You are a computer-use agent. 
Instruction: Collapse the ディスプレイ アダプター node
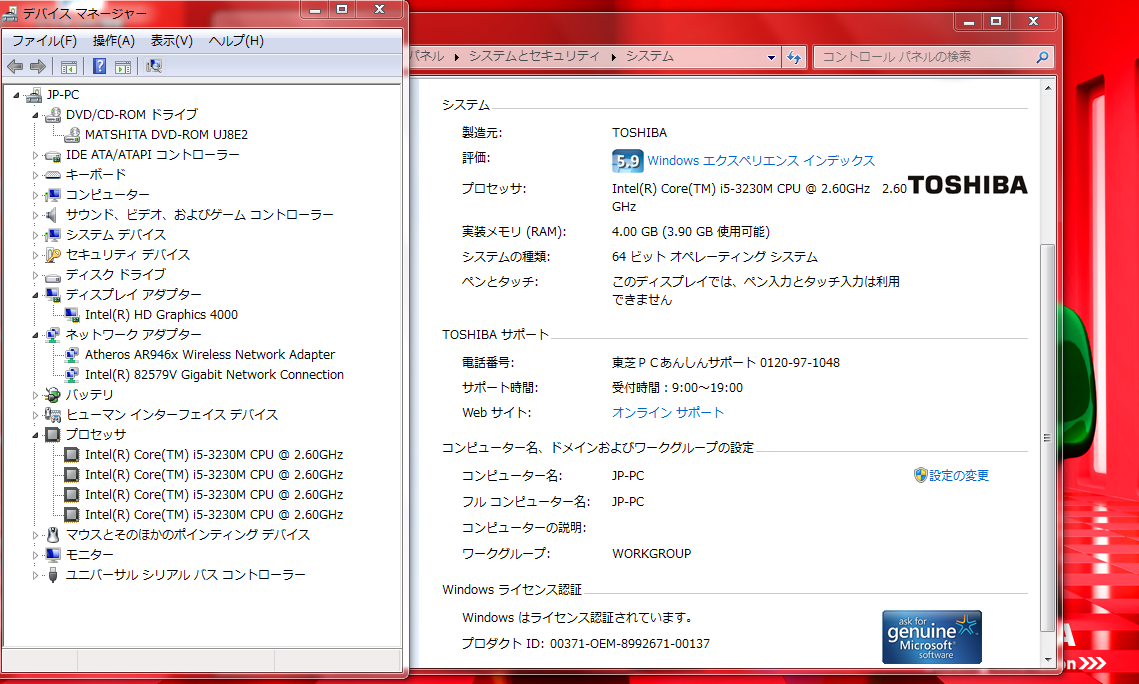(x=35, y=296)
